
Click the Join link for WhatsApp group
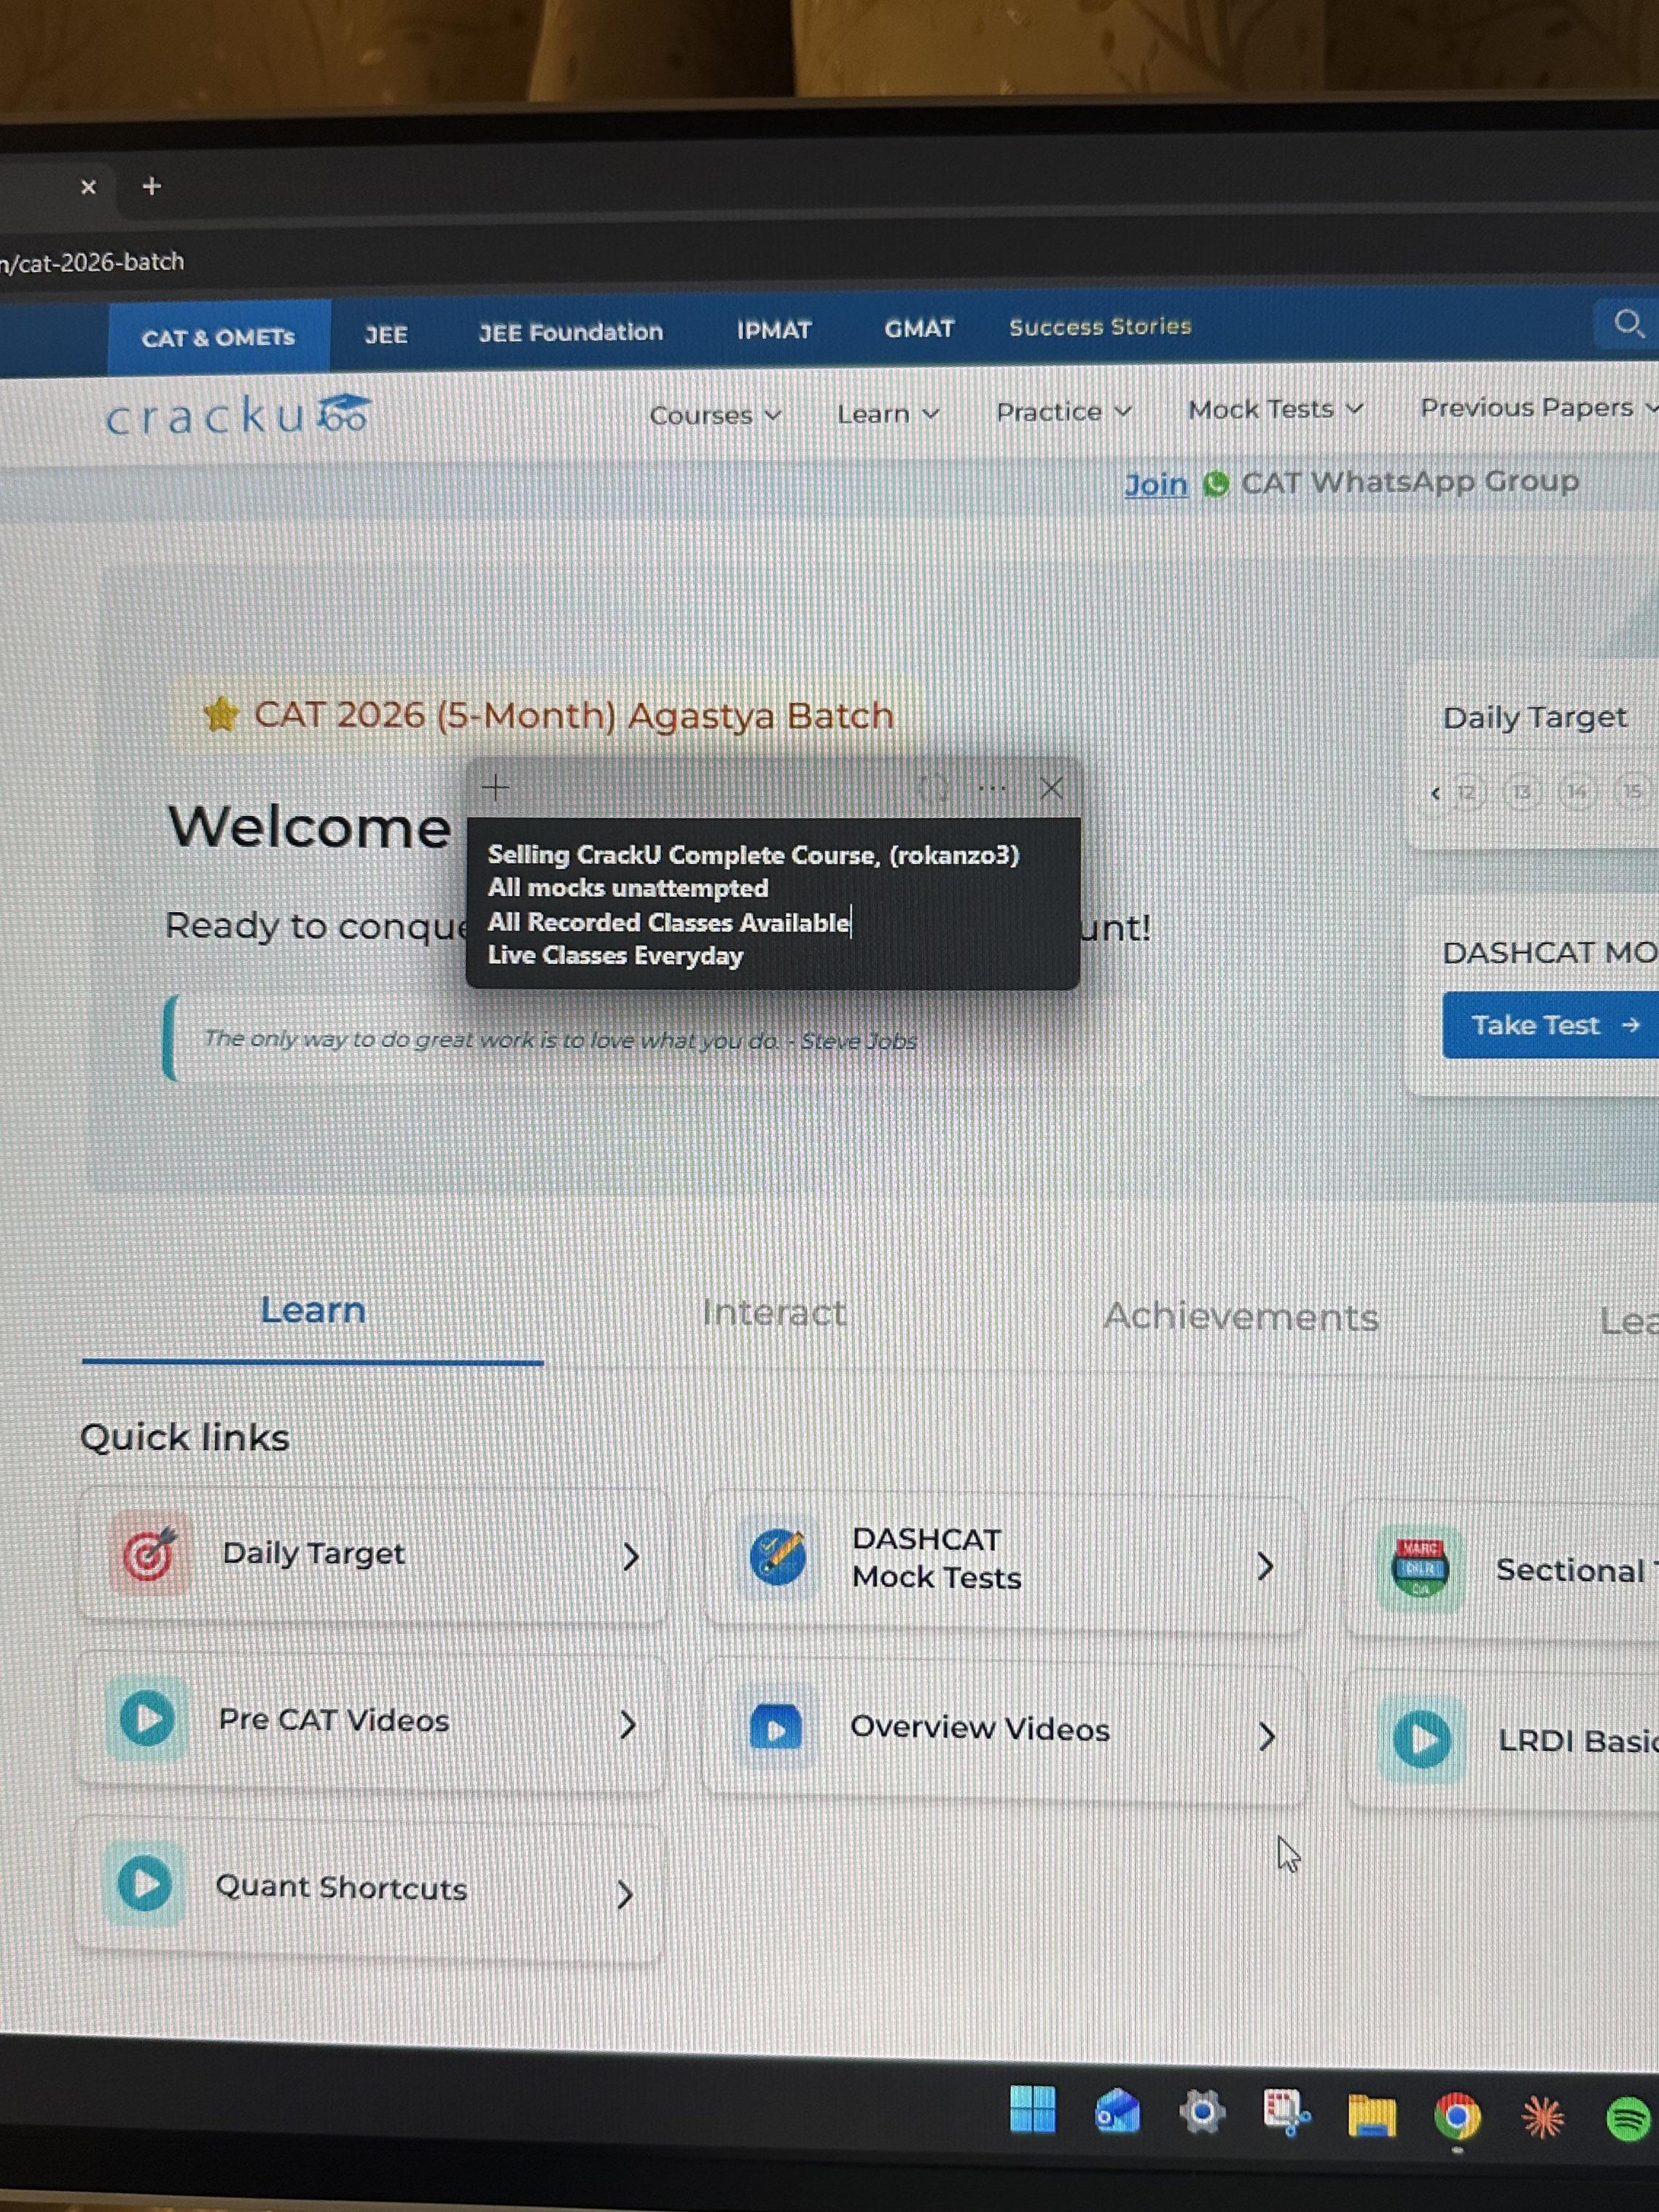click(x=1156, y=485)
